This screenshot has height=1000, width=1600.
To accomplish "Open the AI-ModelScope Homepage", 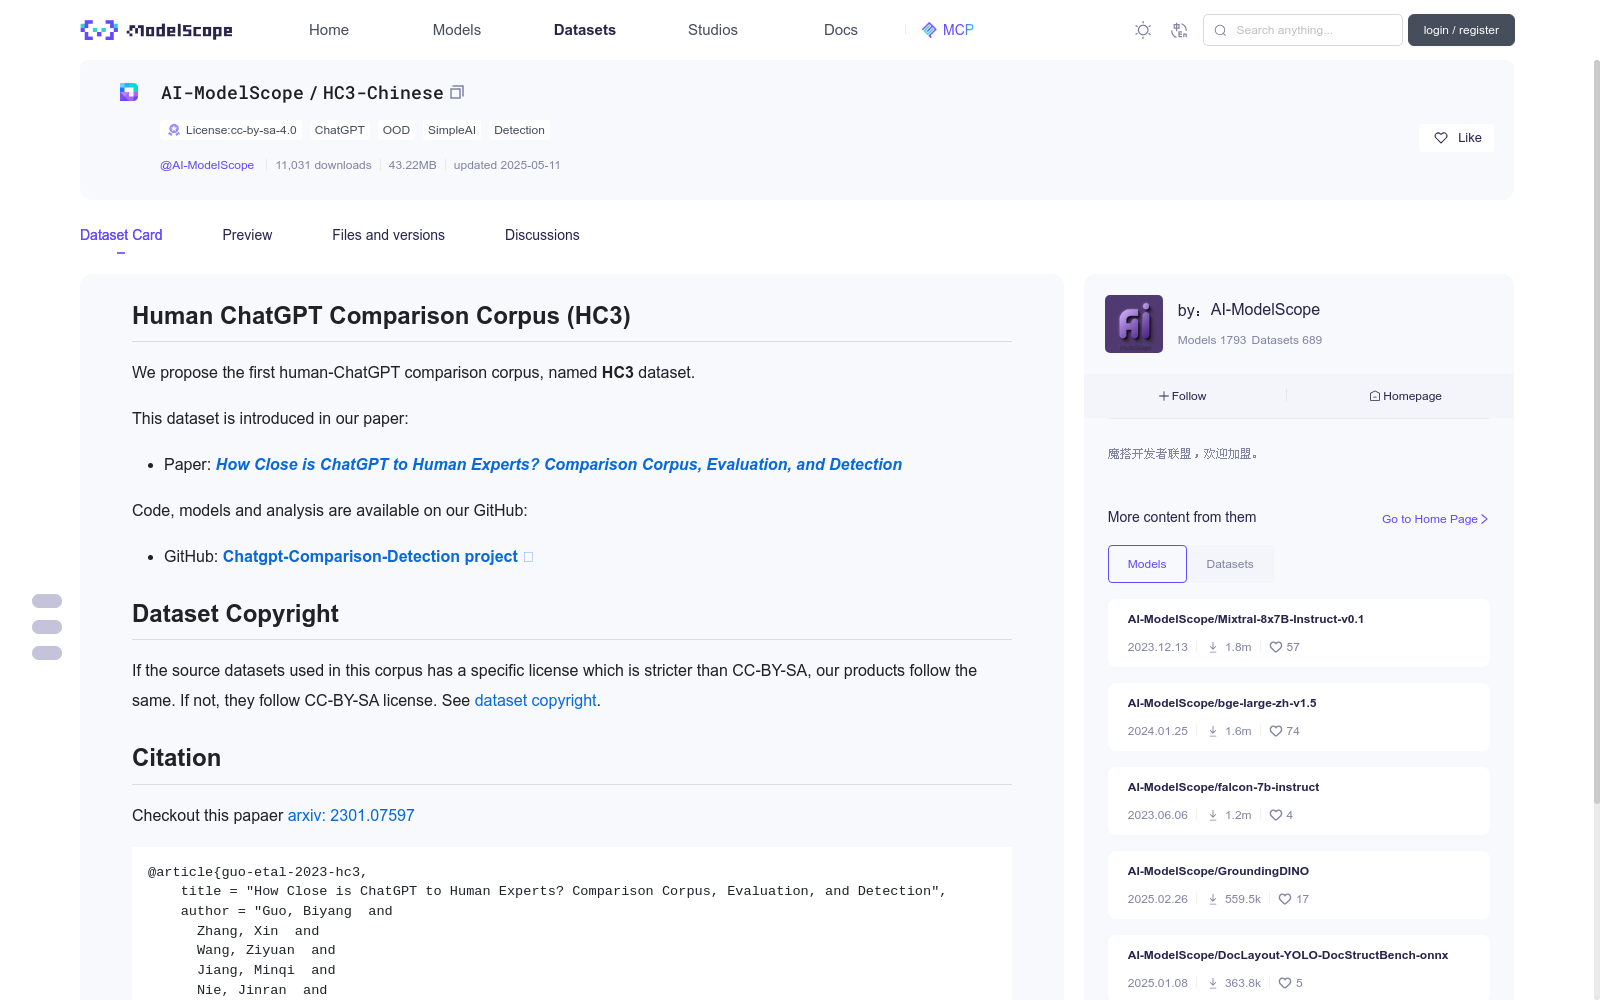I will [x=1405, y=396].
